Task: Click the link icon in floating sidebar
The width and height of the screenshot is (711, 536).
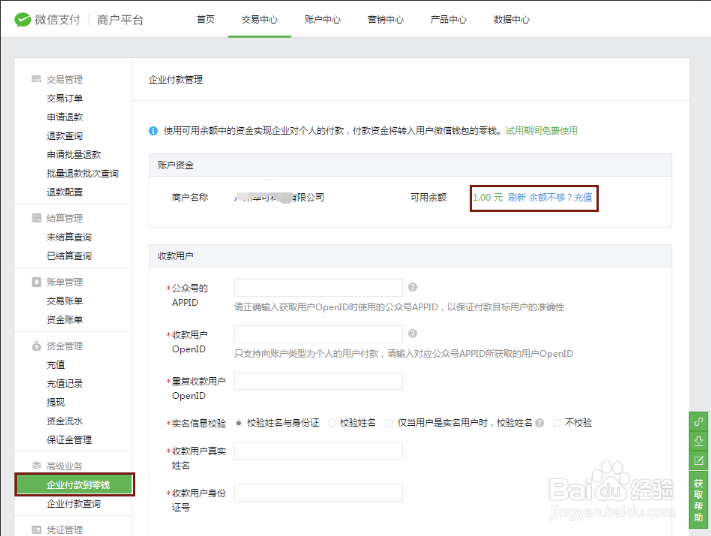Action: click(699, 422)
